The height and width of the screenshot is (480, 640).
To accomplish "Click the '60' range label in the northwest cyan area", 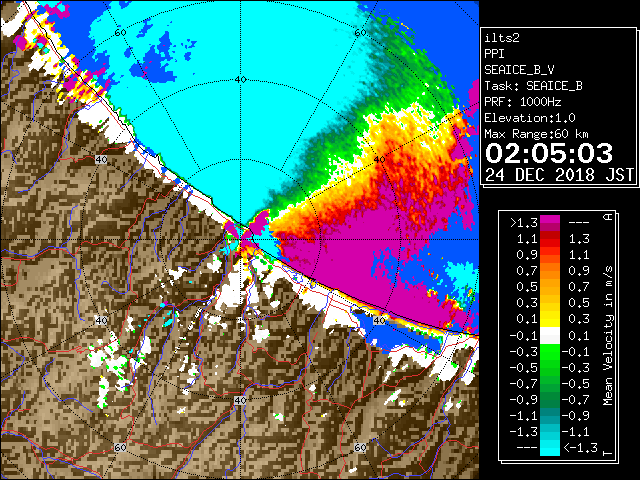I will (x=120, y=33).
